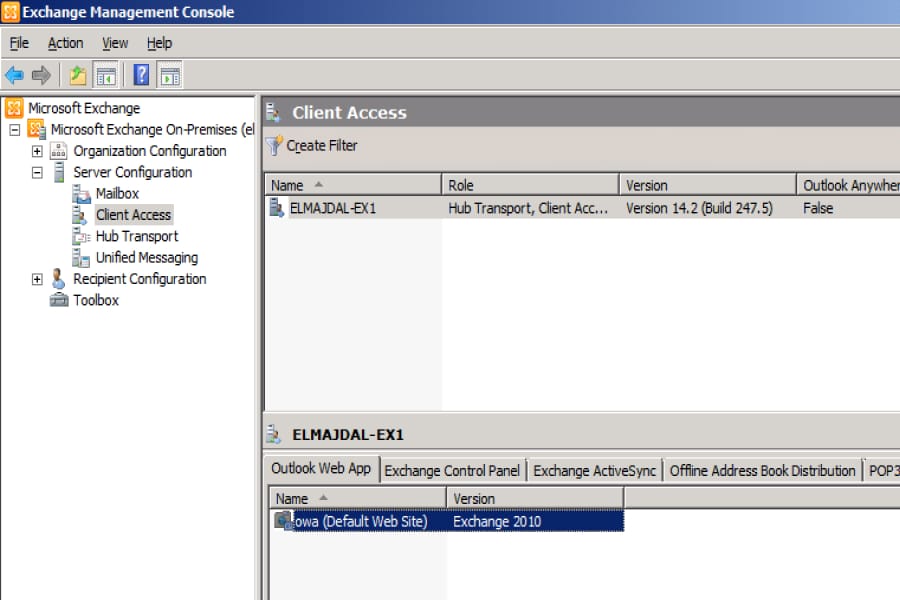This screenshot has width=900, height=600.
Task: Expand the Recipient Configuration node
Action: [x=37, y=279]
